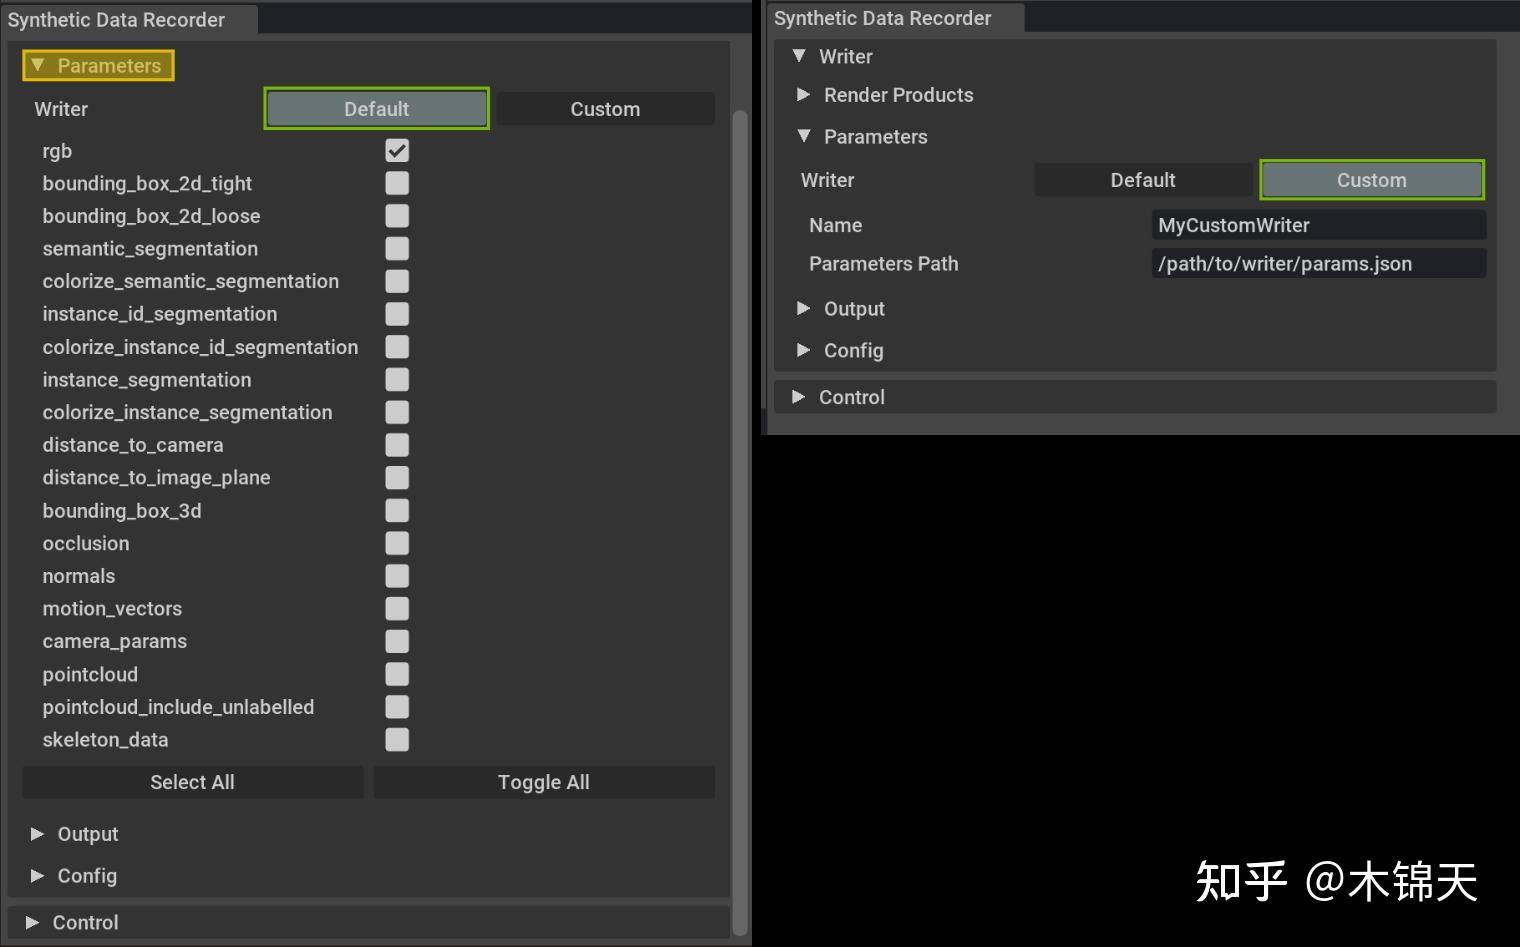Disable the rgb output checkbox
The image size is (1520, 947).
pyautogui.click(x=396, y=150)
